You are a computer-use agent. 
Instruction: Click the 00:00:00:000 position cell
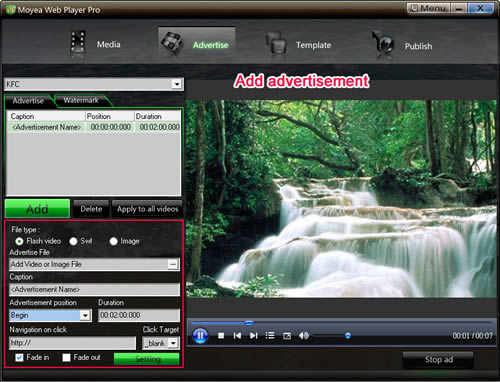110,127
